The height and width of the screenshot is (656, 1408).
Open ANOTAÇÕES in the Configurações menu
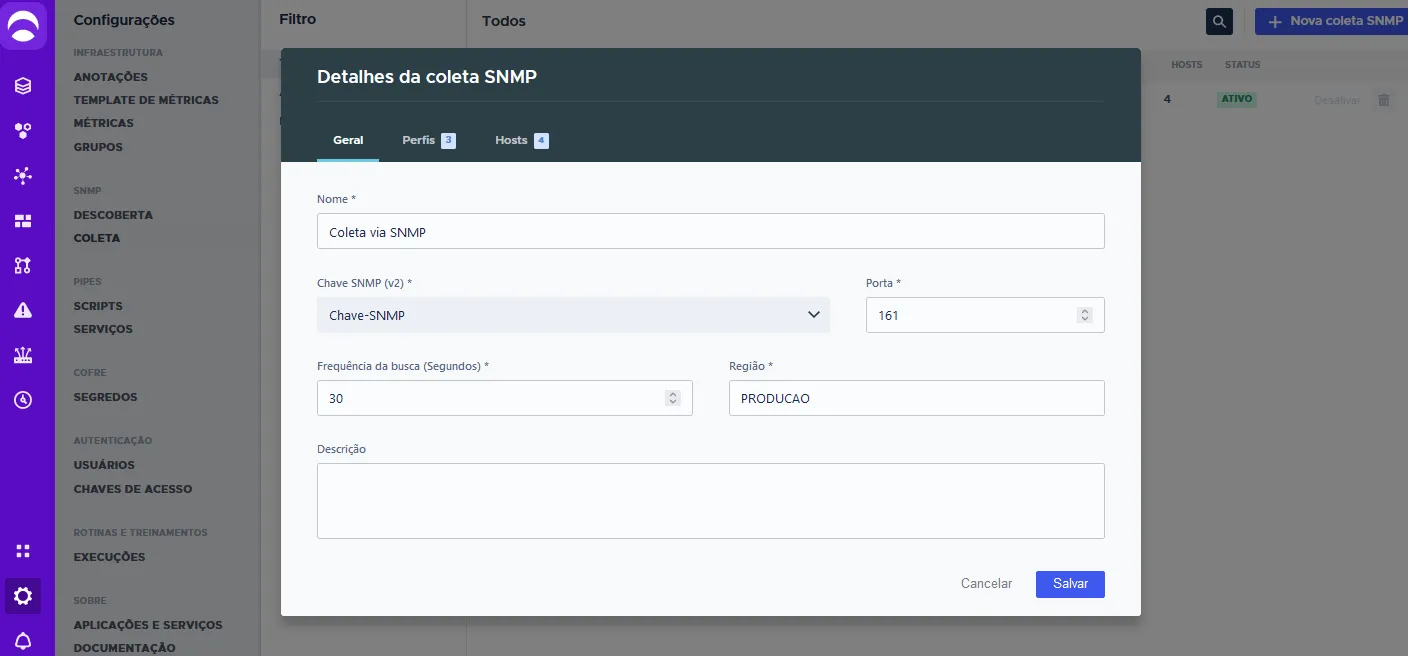point(111,77)
